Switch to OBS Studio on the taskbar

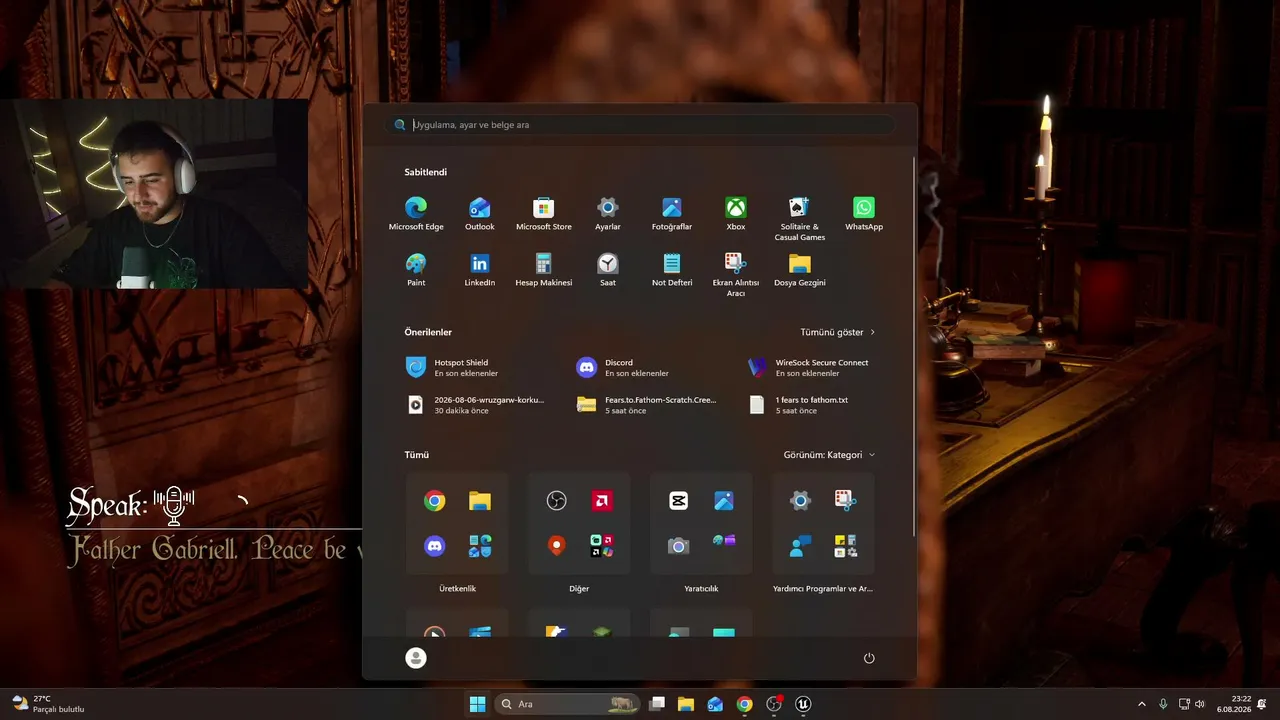pyautogui.click(x=773, y=704)
